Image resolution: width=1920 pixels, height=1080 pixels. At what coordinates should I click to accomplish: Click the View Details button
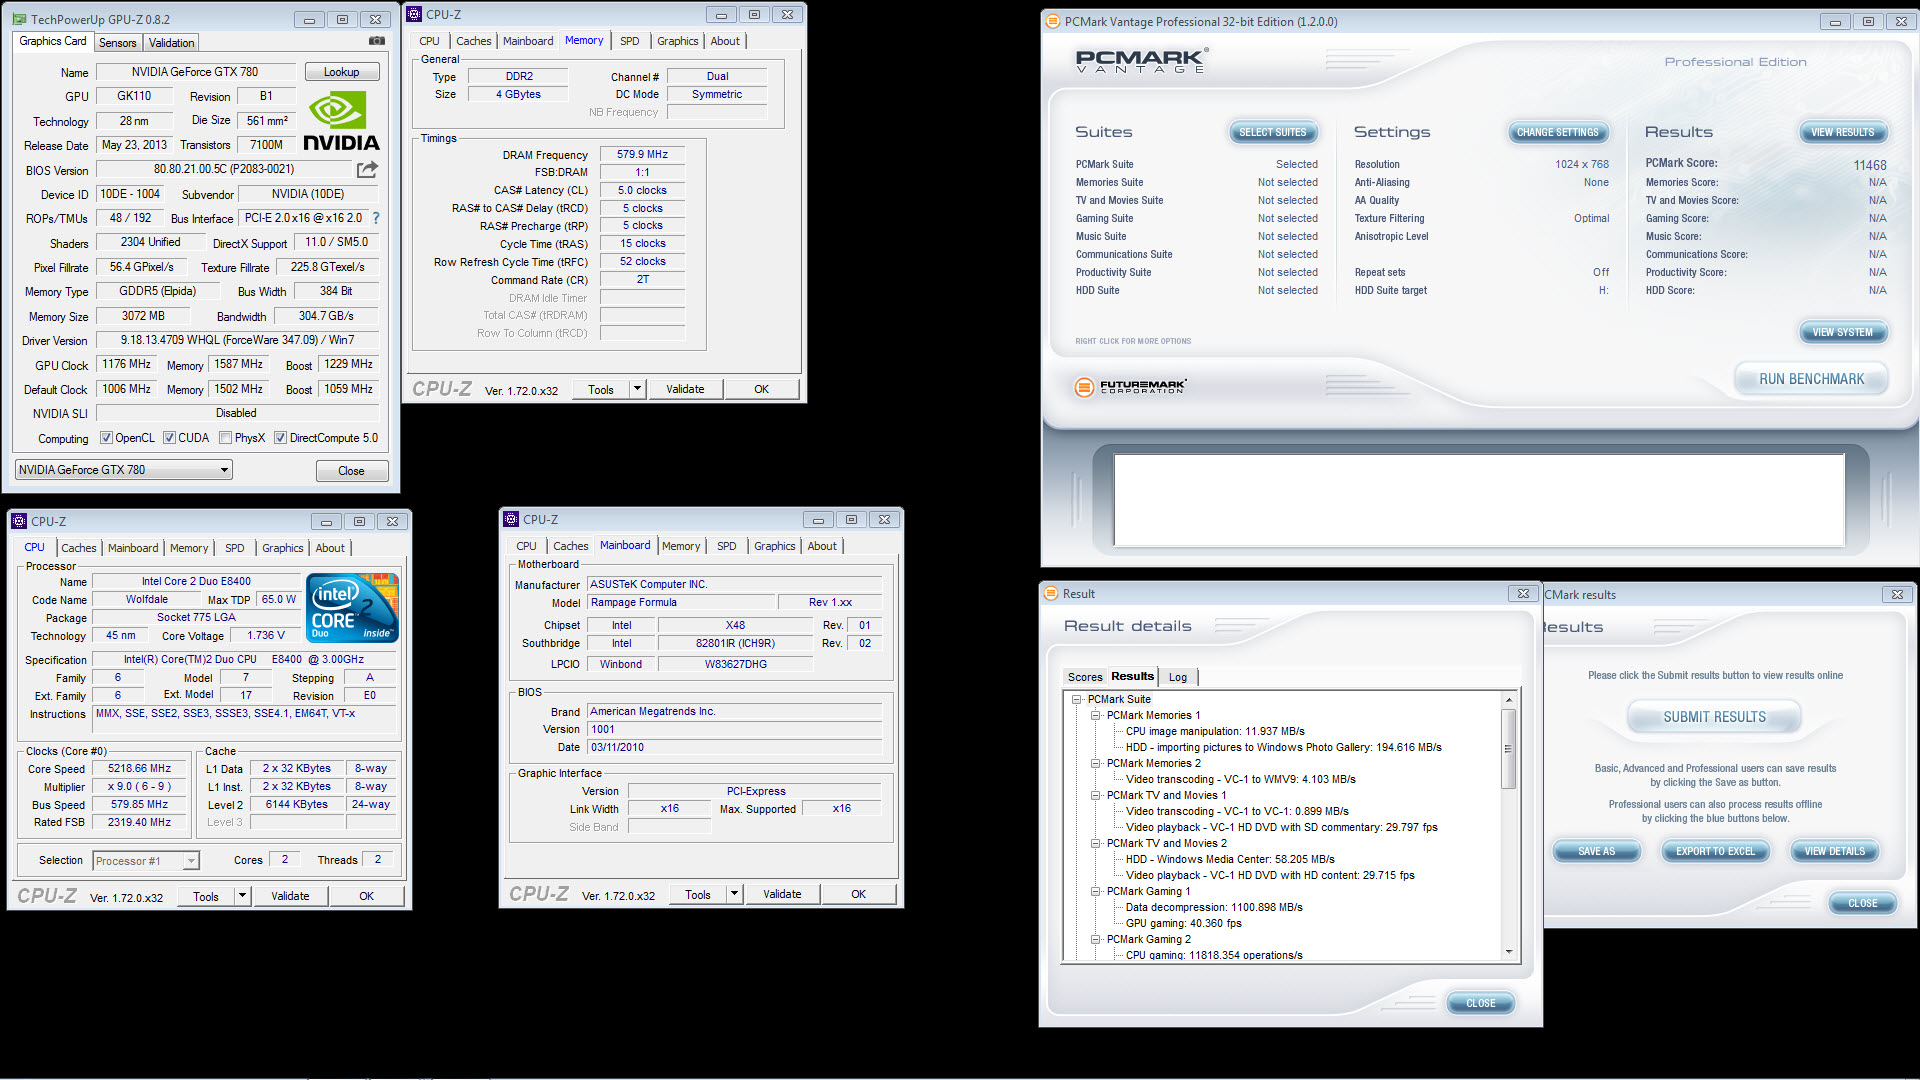(x=1834, y=851)
